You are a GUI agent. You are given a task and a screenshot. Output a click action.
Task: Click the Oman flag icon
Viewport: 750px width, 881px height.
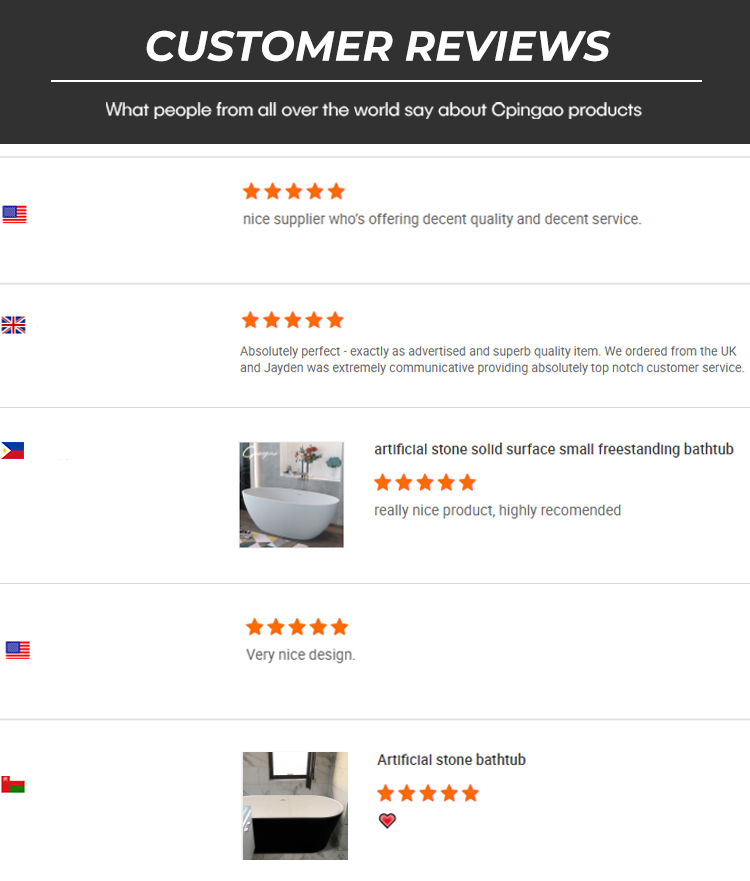pyautogui.click(x=13, y=784)
